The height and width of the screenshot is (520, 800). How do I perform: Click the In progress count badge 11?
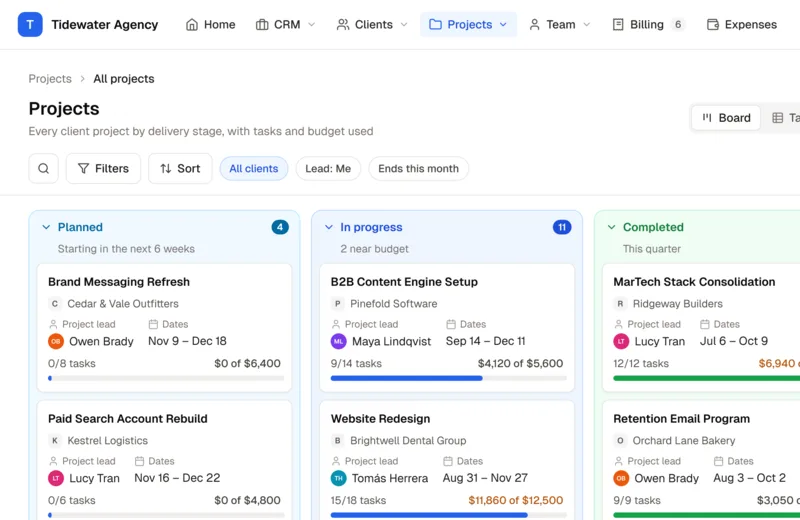pos(562,227)
